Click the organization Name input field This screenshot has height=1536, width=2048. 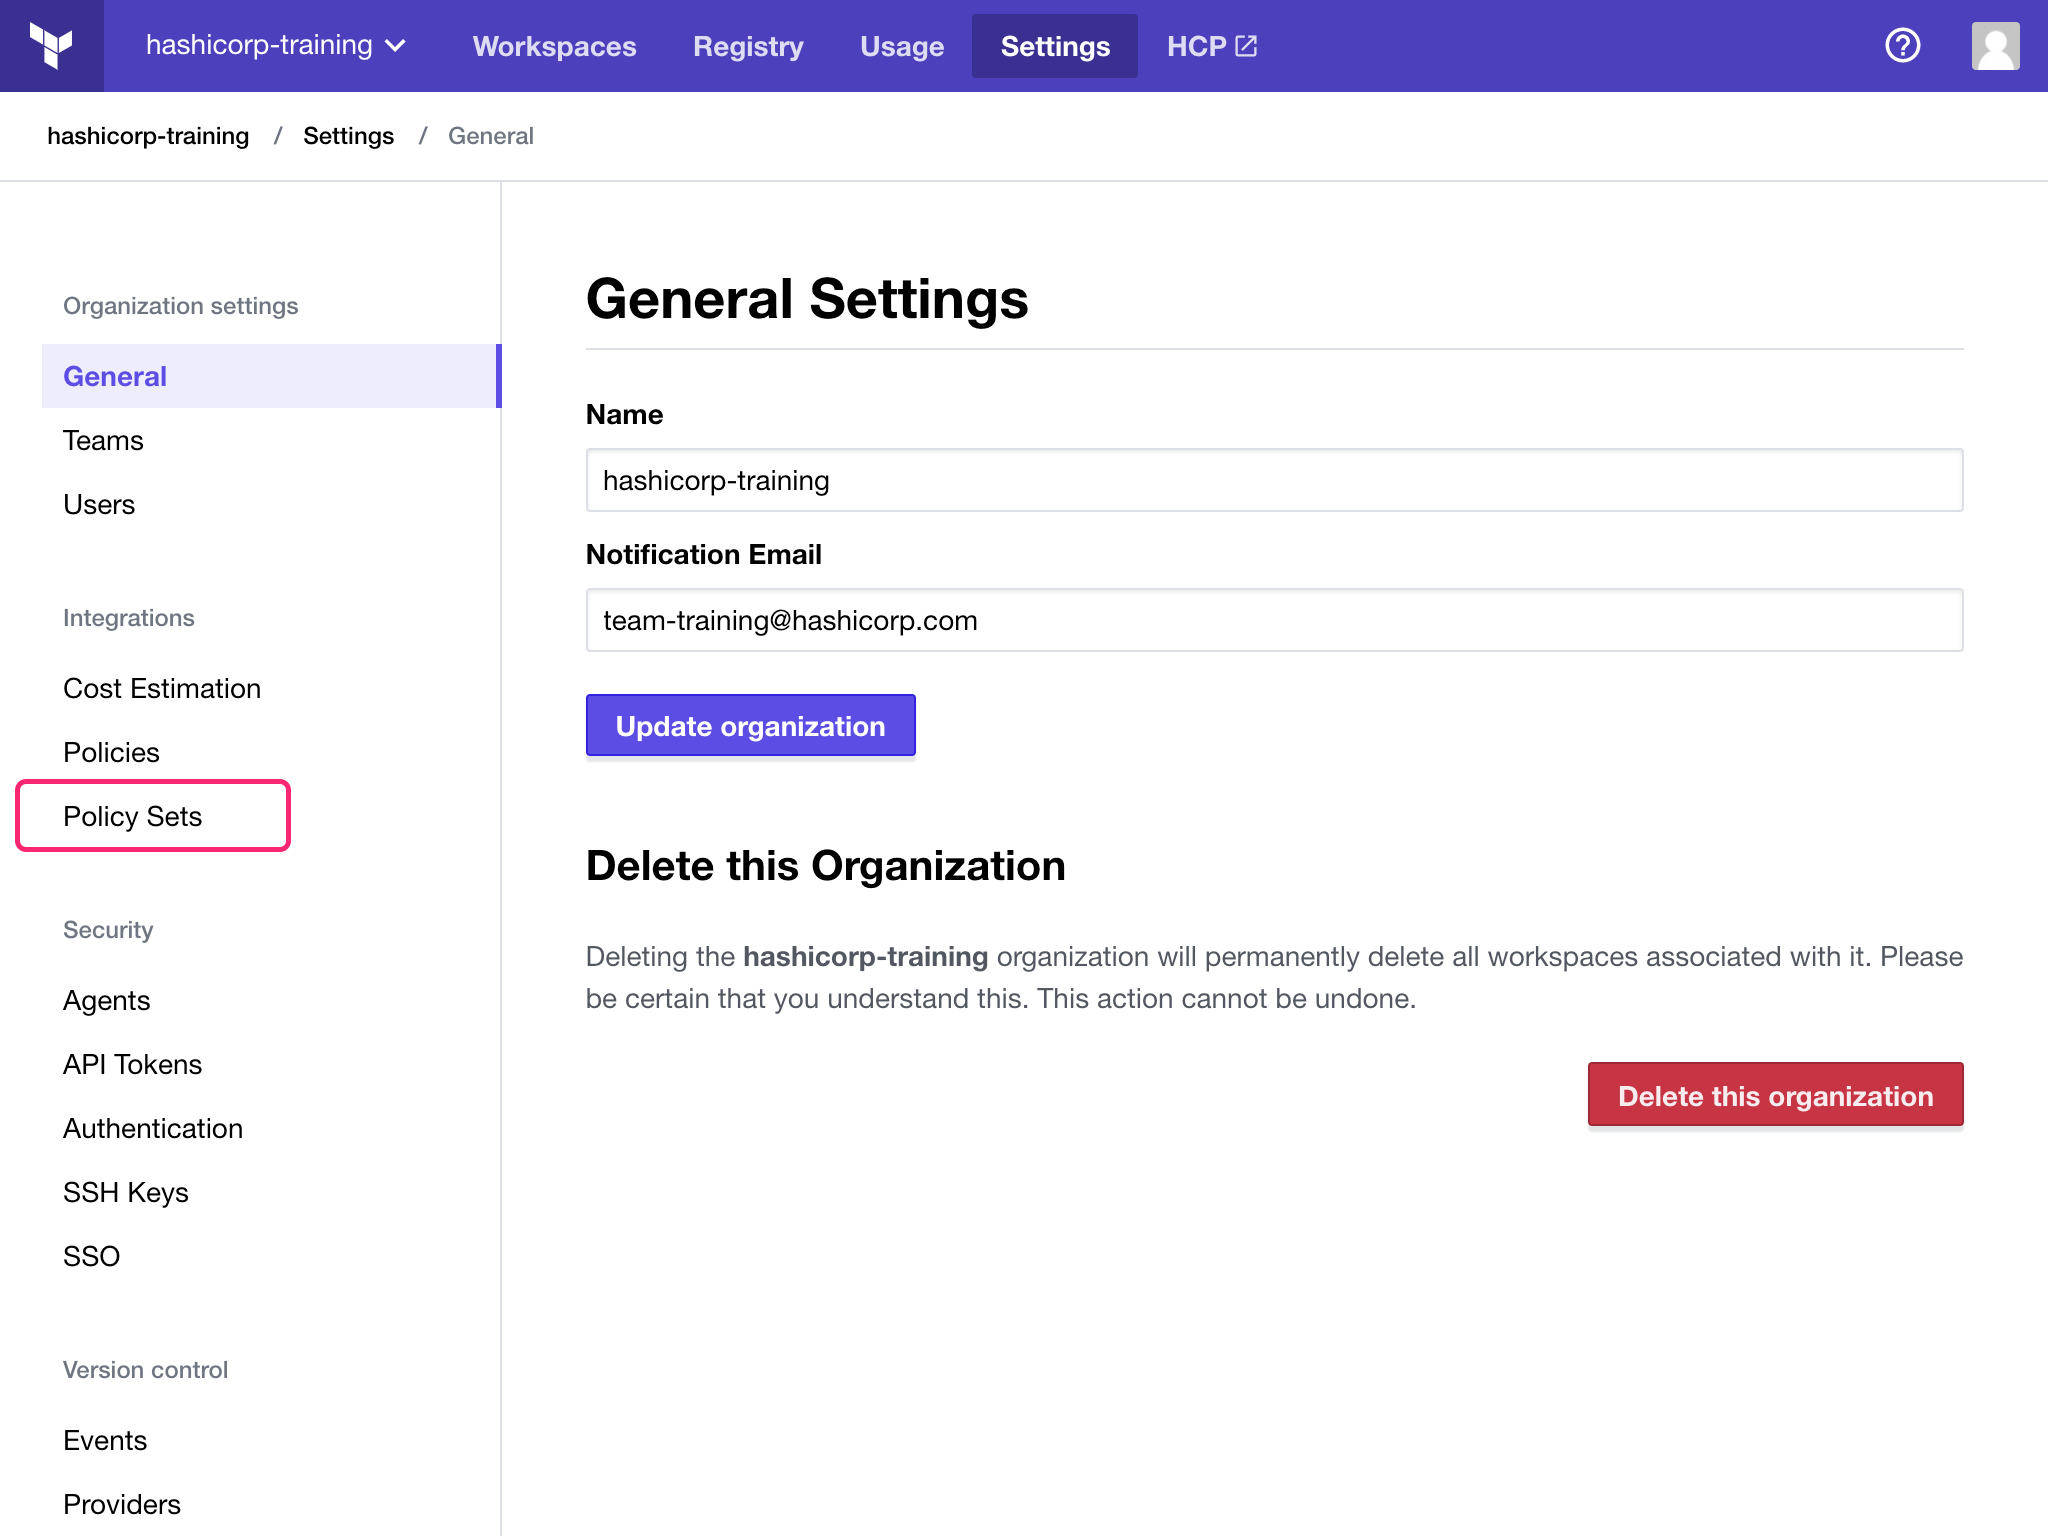click(1274, 480)
